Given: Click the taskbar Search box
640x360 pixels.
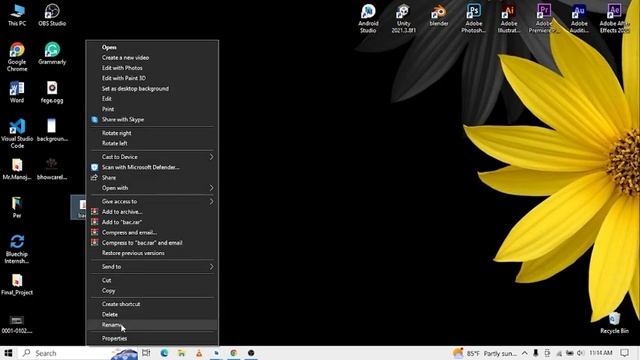Looking at the screenshot, I should 78,353.
